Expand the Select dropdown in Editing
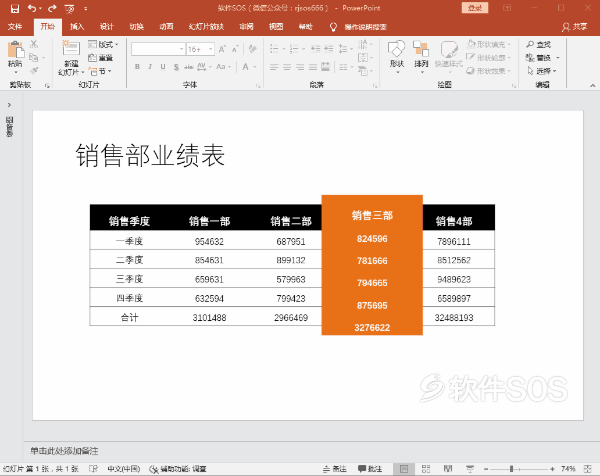 (x=542, y=71)
